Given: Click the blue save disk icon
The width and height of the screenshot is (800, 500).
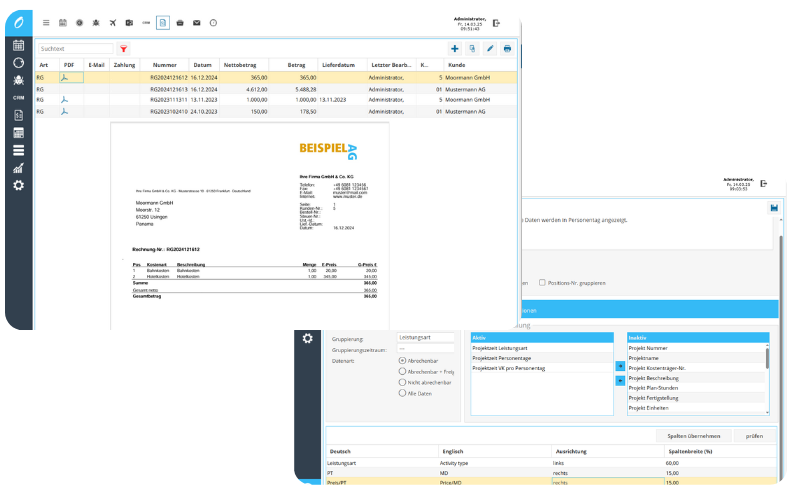Looking at the screenshot, I should point(773,207).
